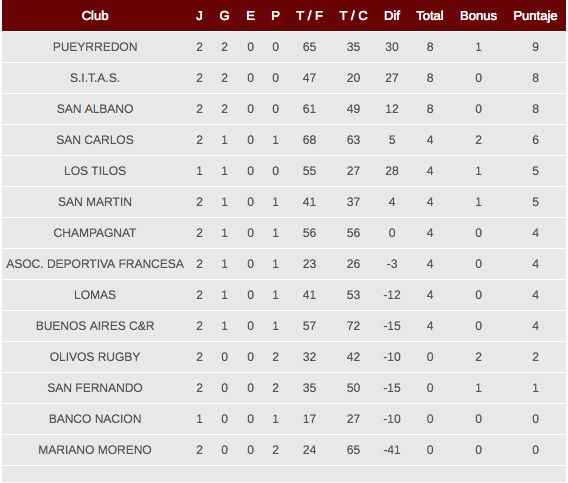This screenshot has width=568, height=483.
Task: Select MARIANO MORENO at table bottom
Action: pos(95,450)
